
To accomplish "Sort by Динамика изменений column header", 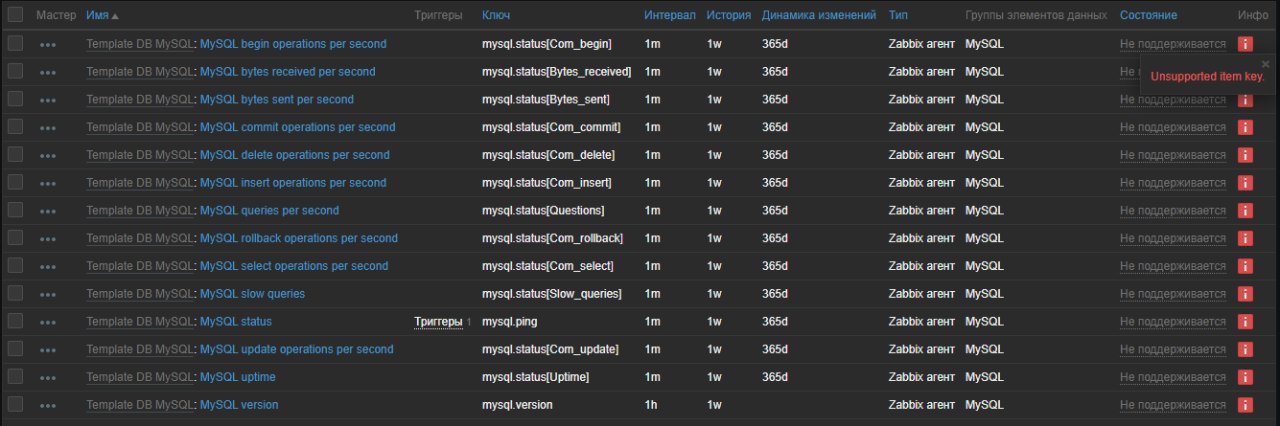I will click(x=819, y=16).
